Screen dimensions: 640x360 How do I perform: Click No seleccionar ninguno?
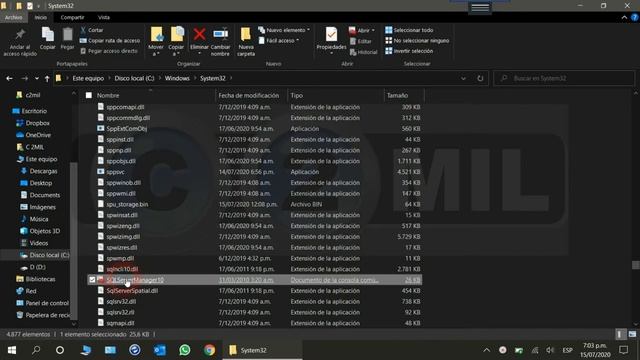417,40
